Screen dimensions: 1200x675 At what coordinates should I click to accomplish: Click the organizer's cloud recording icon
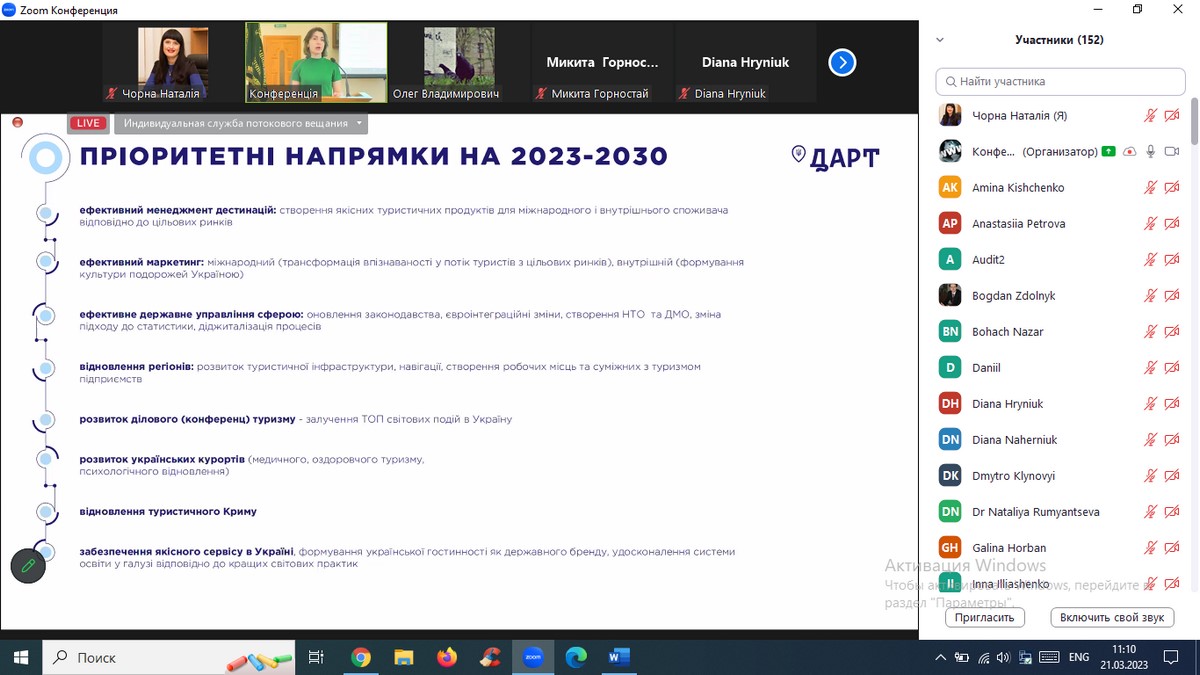pyautogui.click(x=1129, y=152)
